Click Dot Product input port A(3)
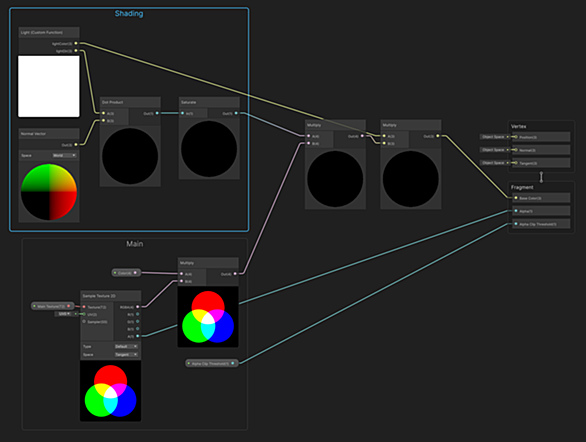Screen dimensions: 586x442 click(x=104, y=113)
